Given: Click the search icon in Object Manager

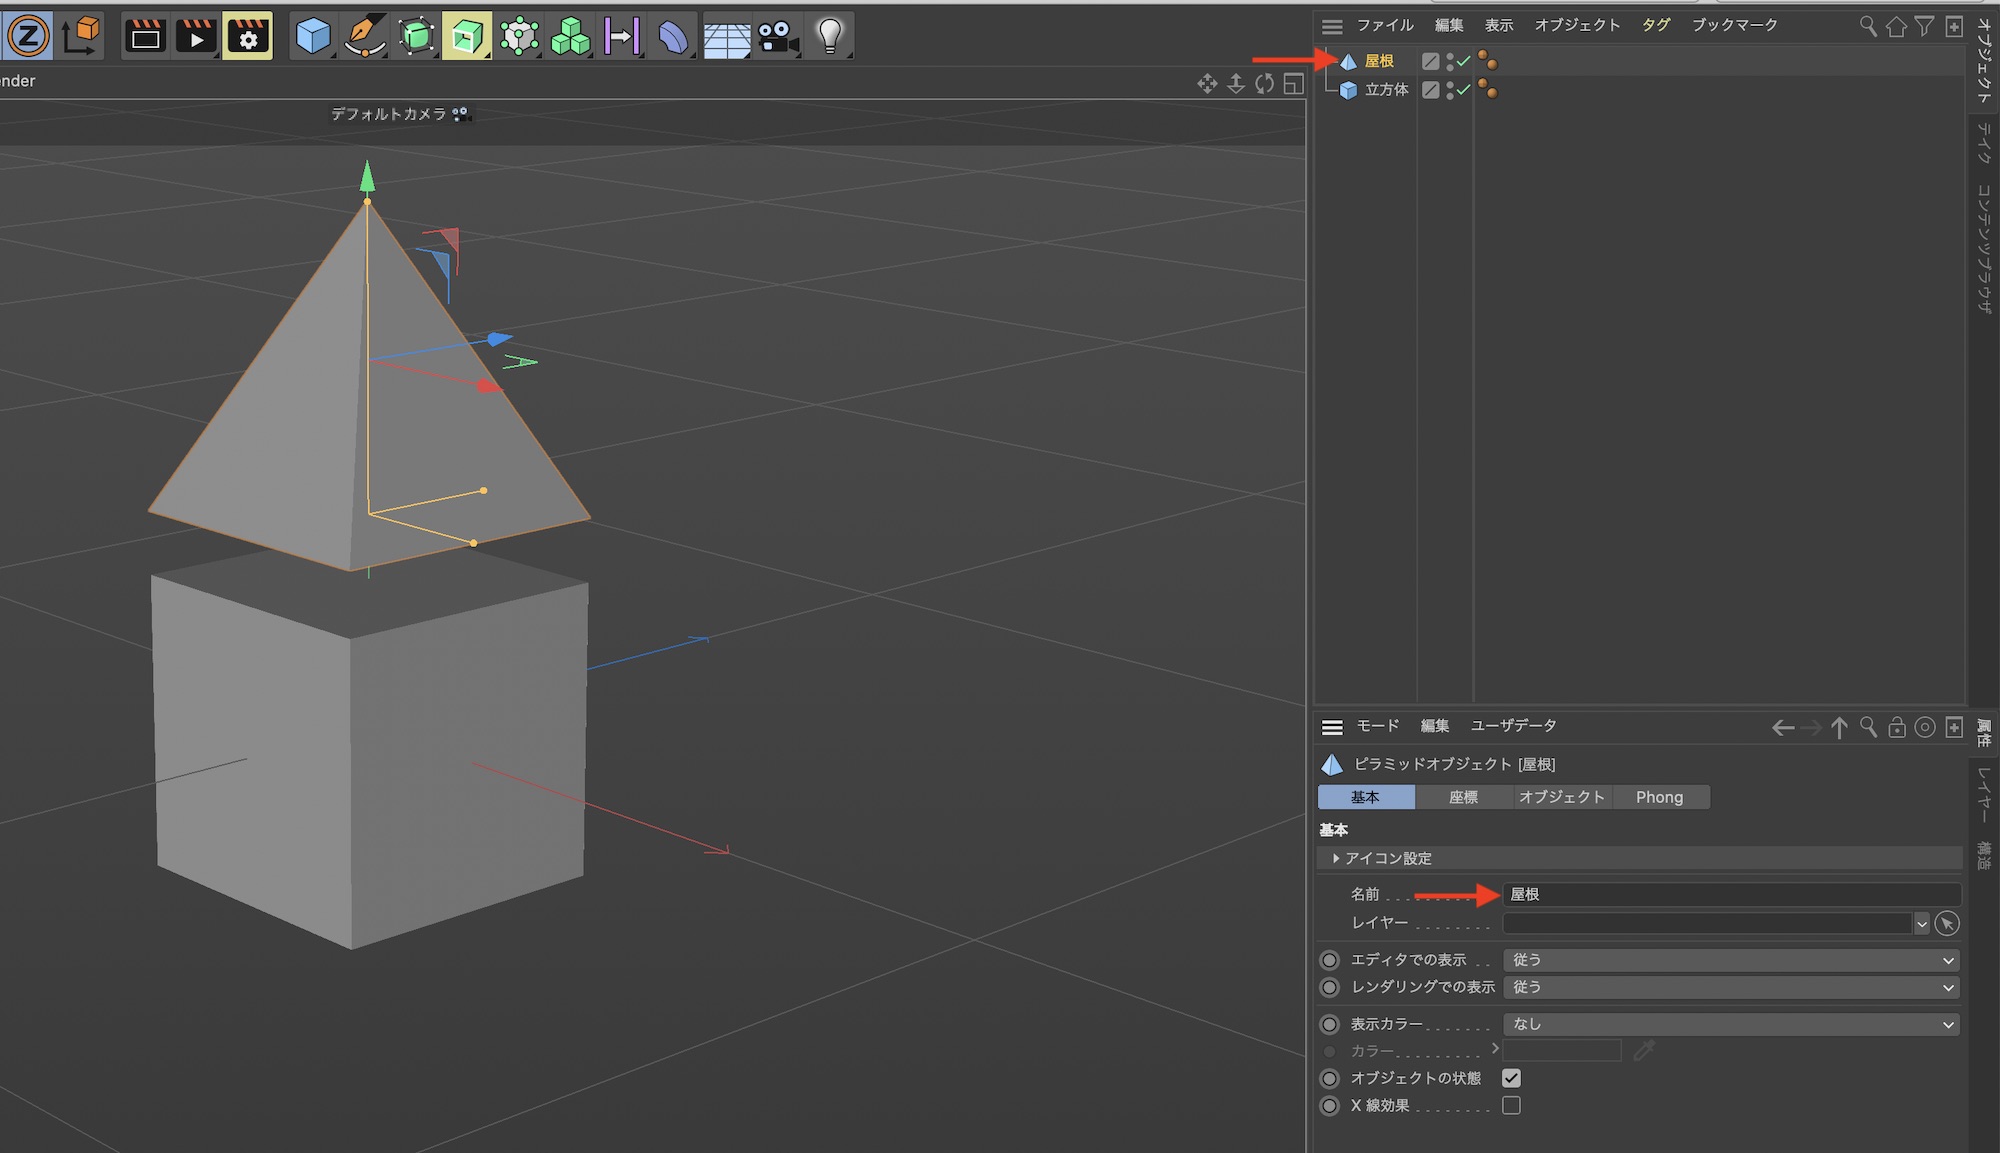Looking at the screenshot, I should click(1867, 27).
